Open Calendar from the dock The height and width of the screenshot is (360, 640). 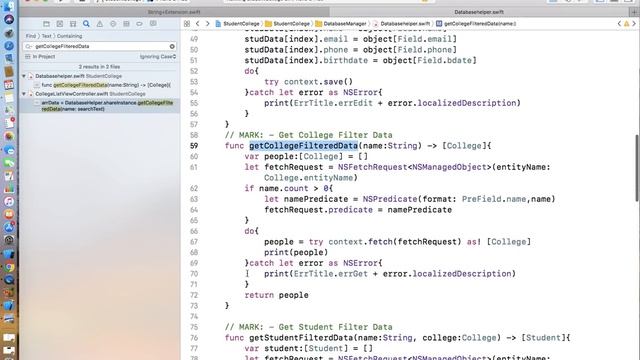(x=9, y=85)
